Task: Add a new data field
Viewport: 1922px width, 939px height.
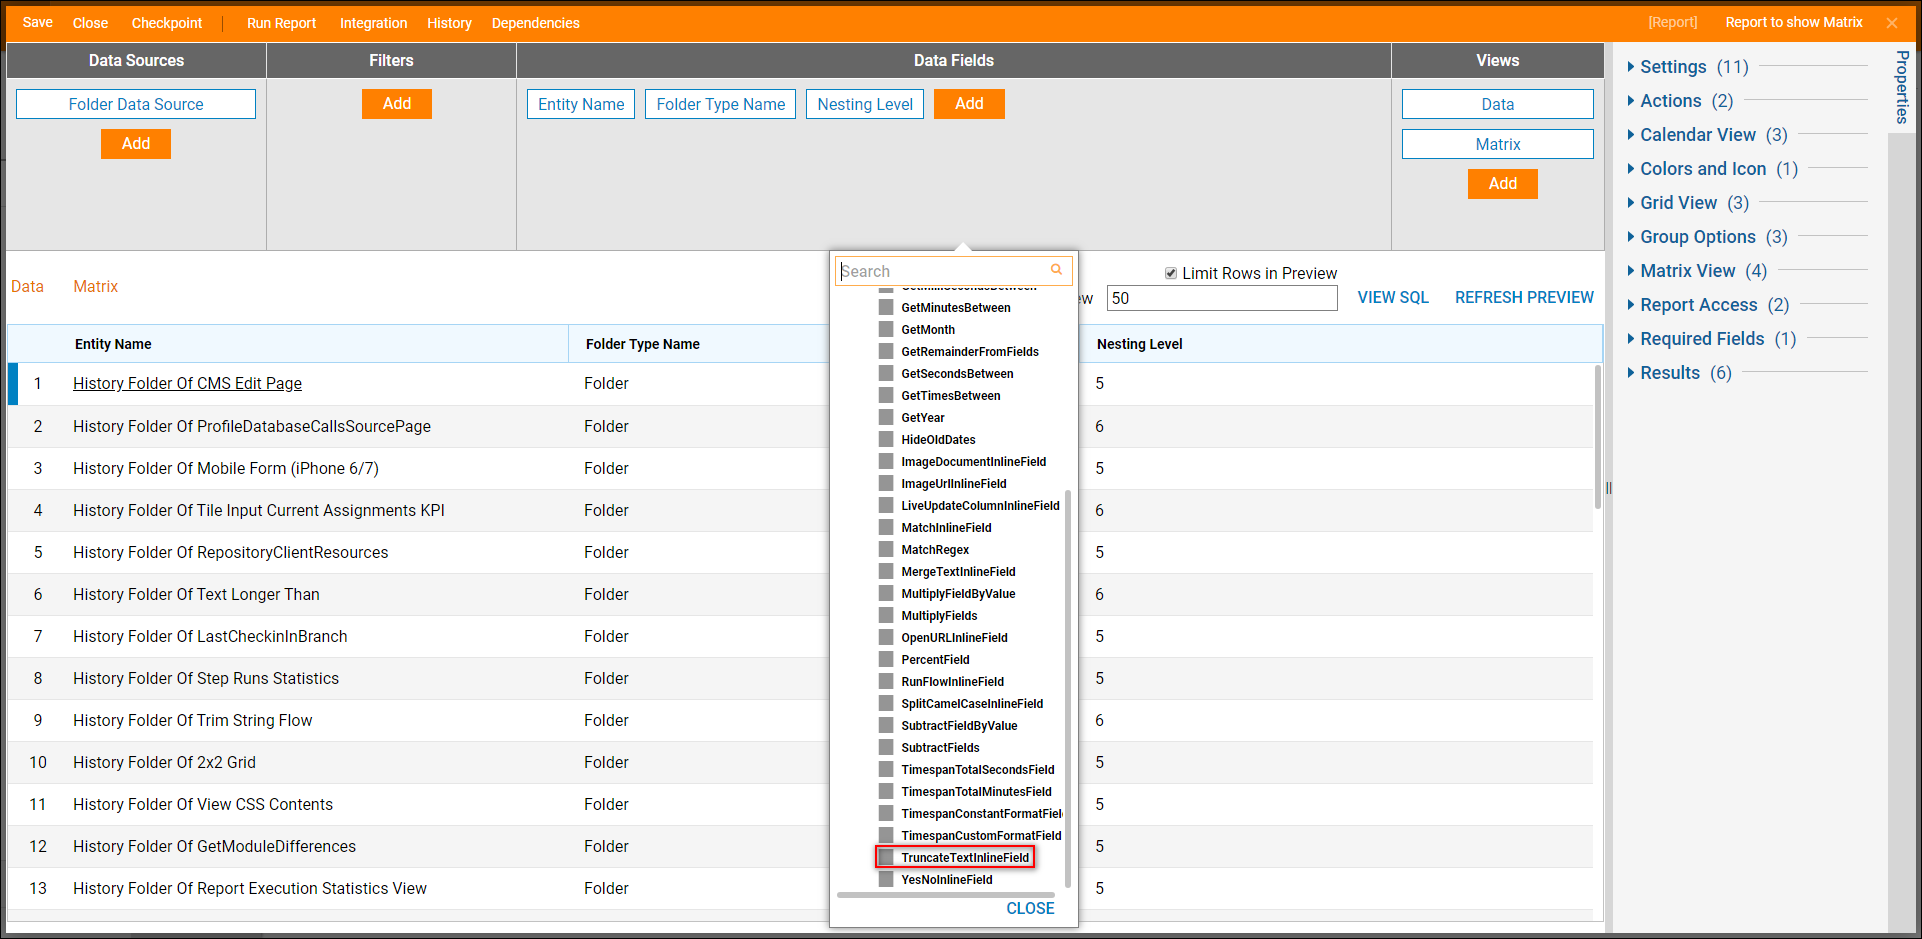Action: [x=969, y=104]
